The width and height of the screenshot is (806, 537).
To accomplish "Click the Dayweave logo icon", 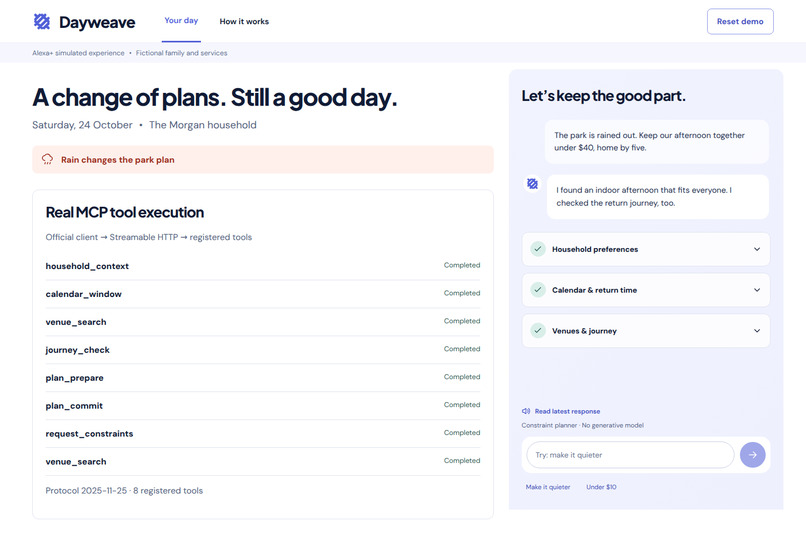I will (42, 22).
